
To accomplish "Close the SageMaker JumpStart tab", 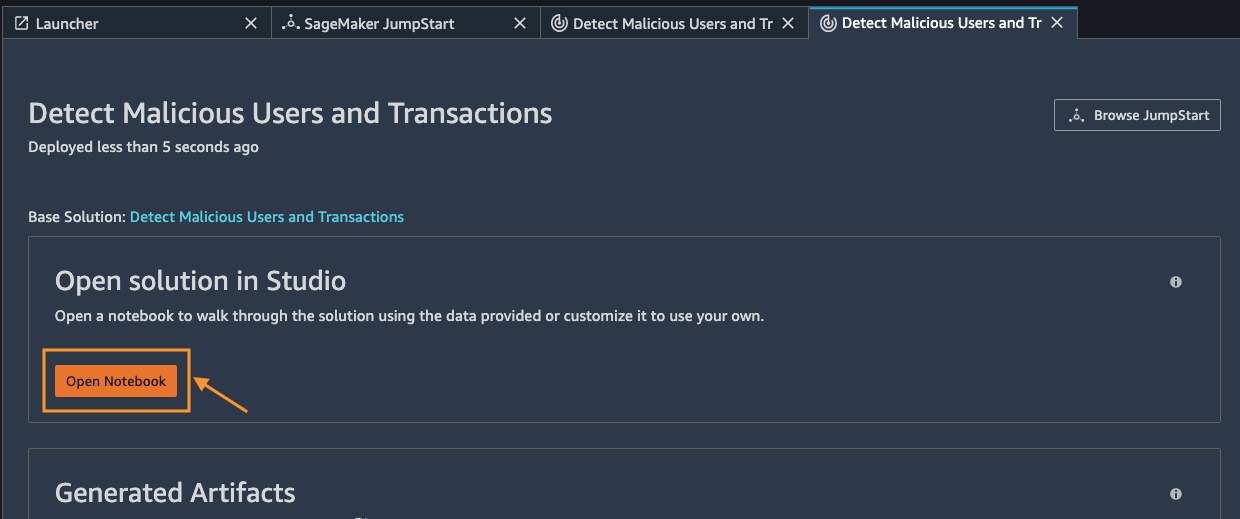I will [520, 23].
